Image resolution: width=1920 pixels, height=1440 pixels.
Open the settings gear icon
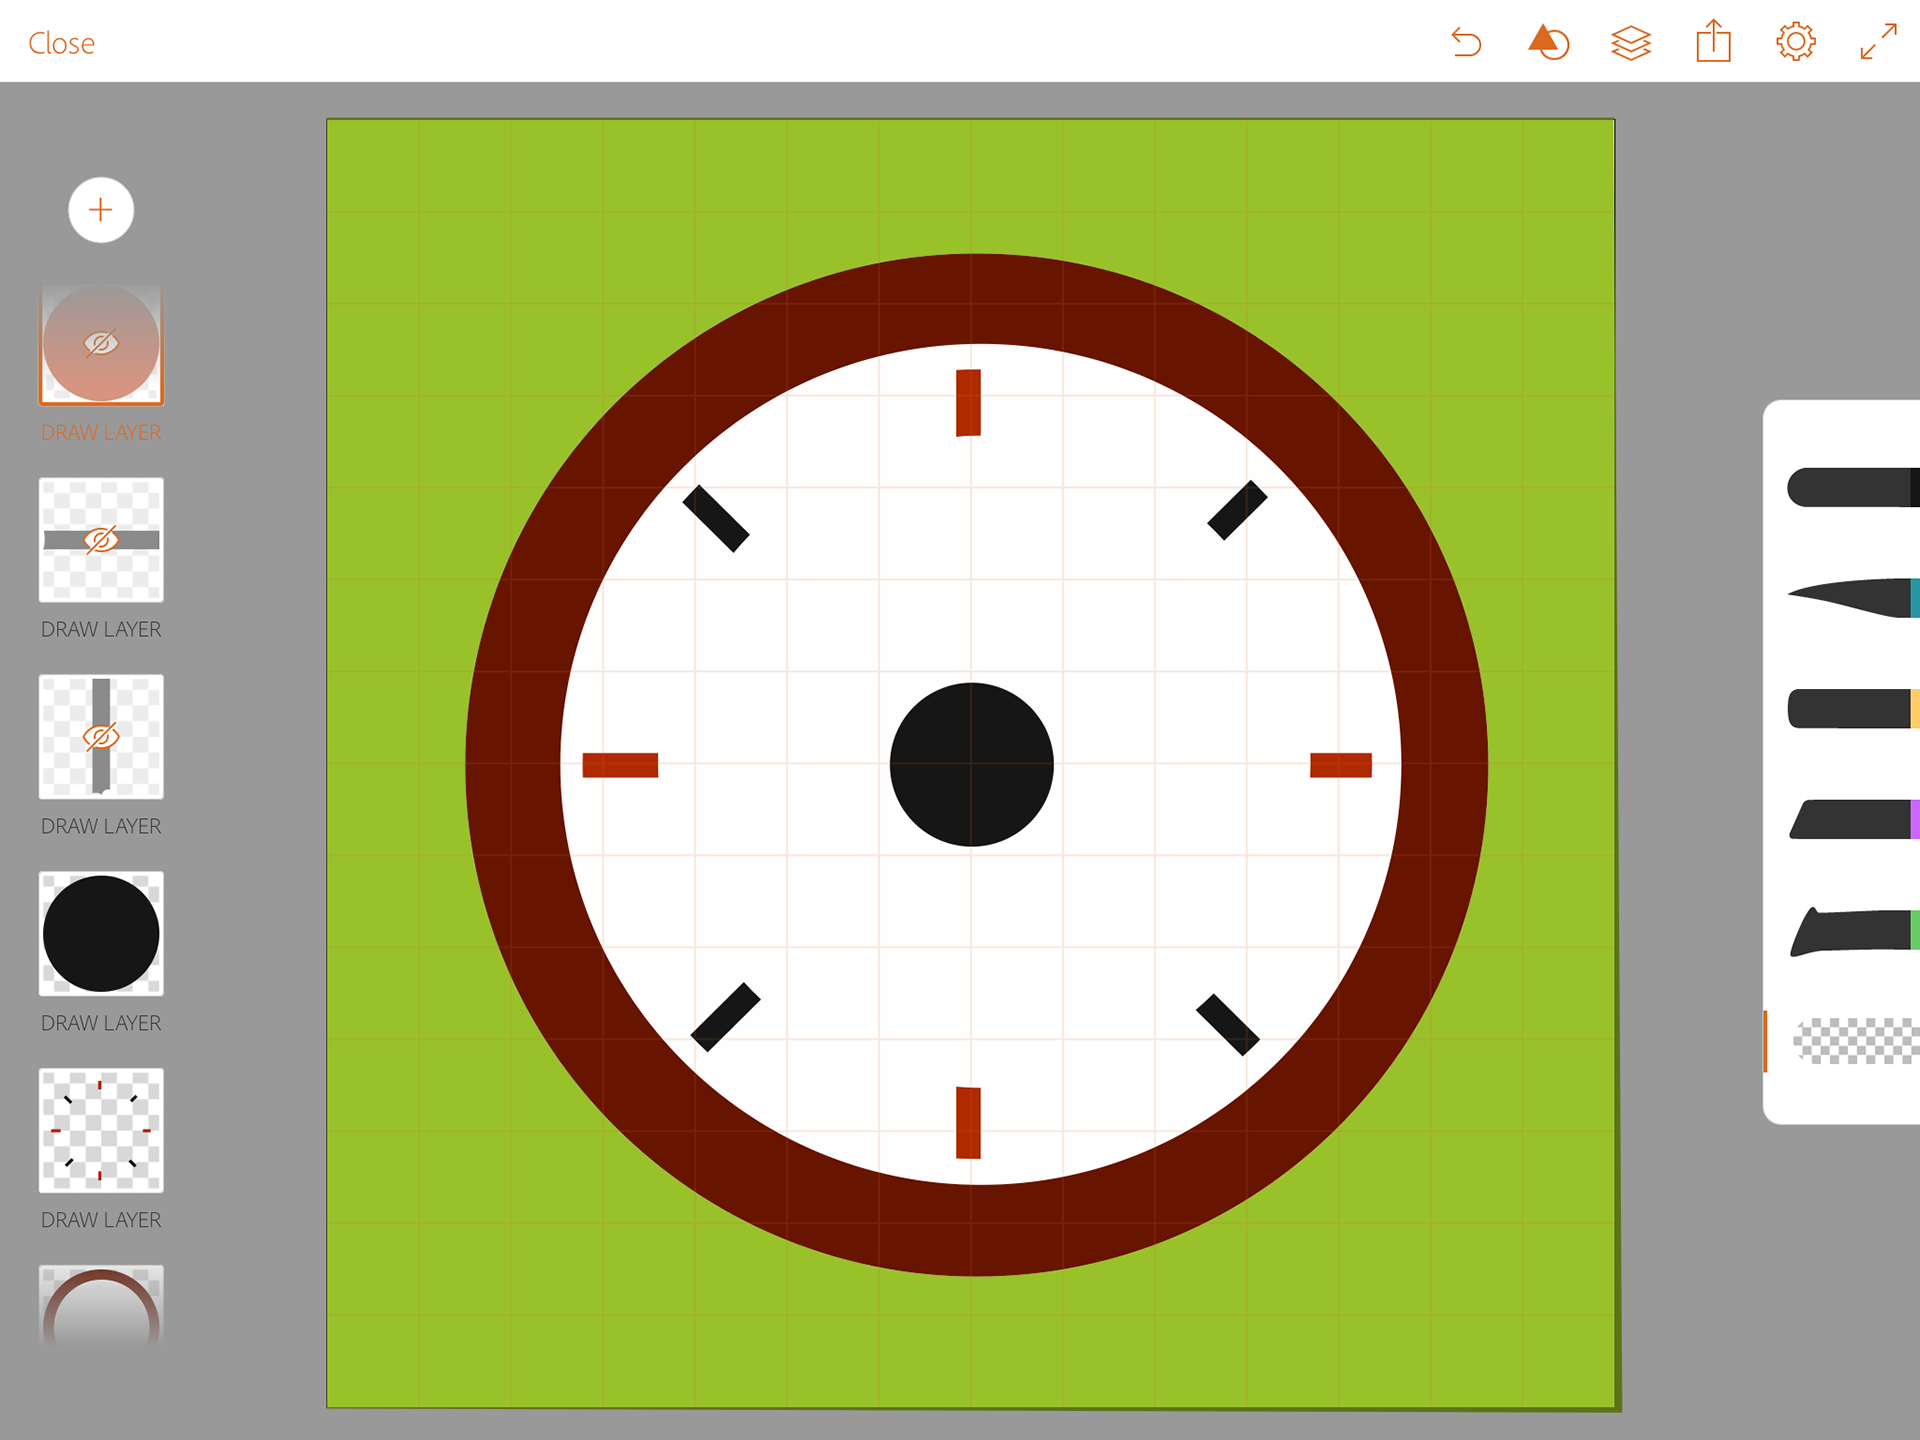point(1795,42)
